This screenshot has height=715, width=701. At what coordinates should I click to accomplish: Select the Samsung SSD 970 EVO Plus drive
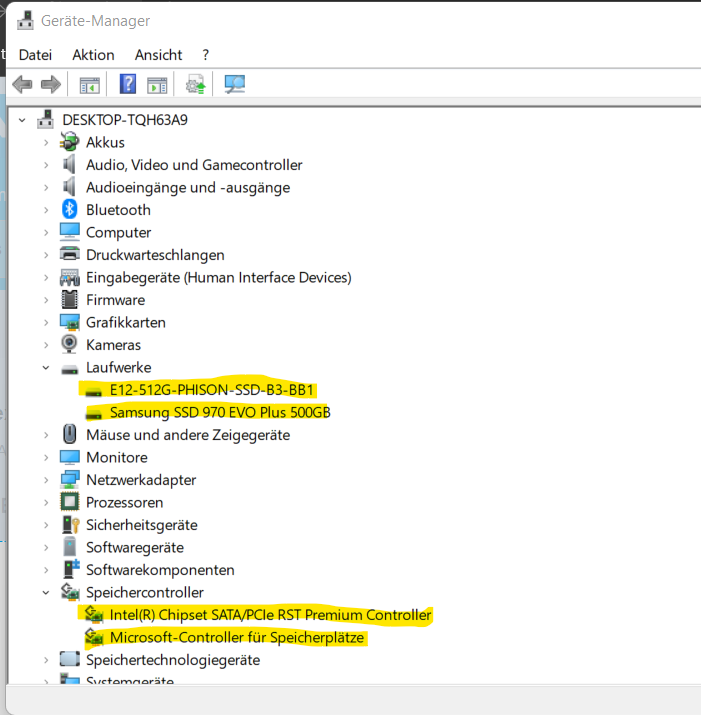[220, 412]
